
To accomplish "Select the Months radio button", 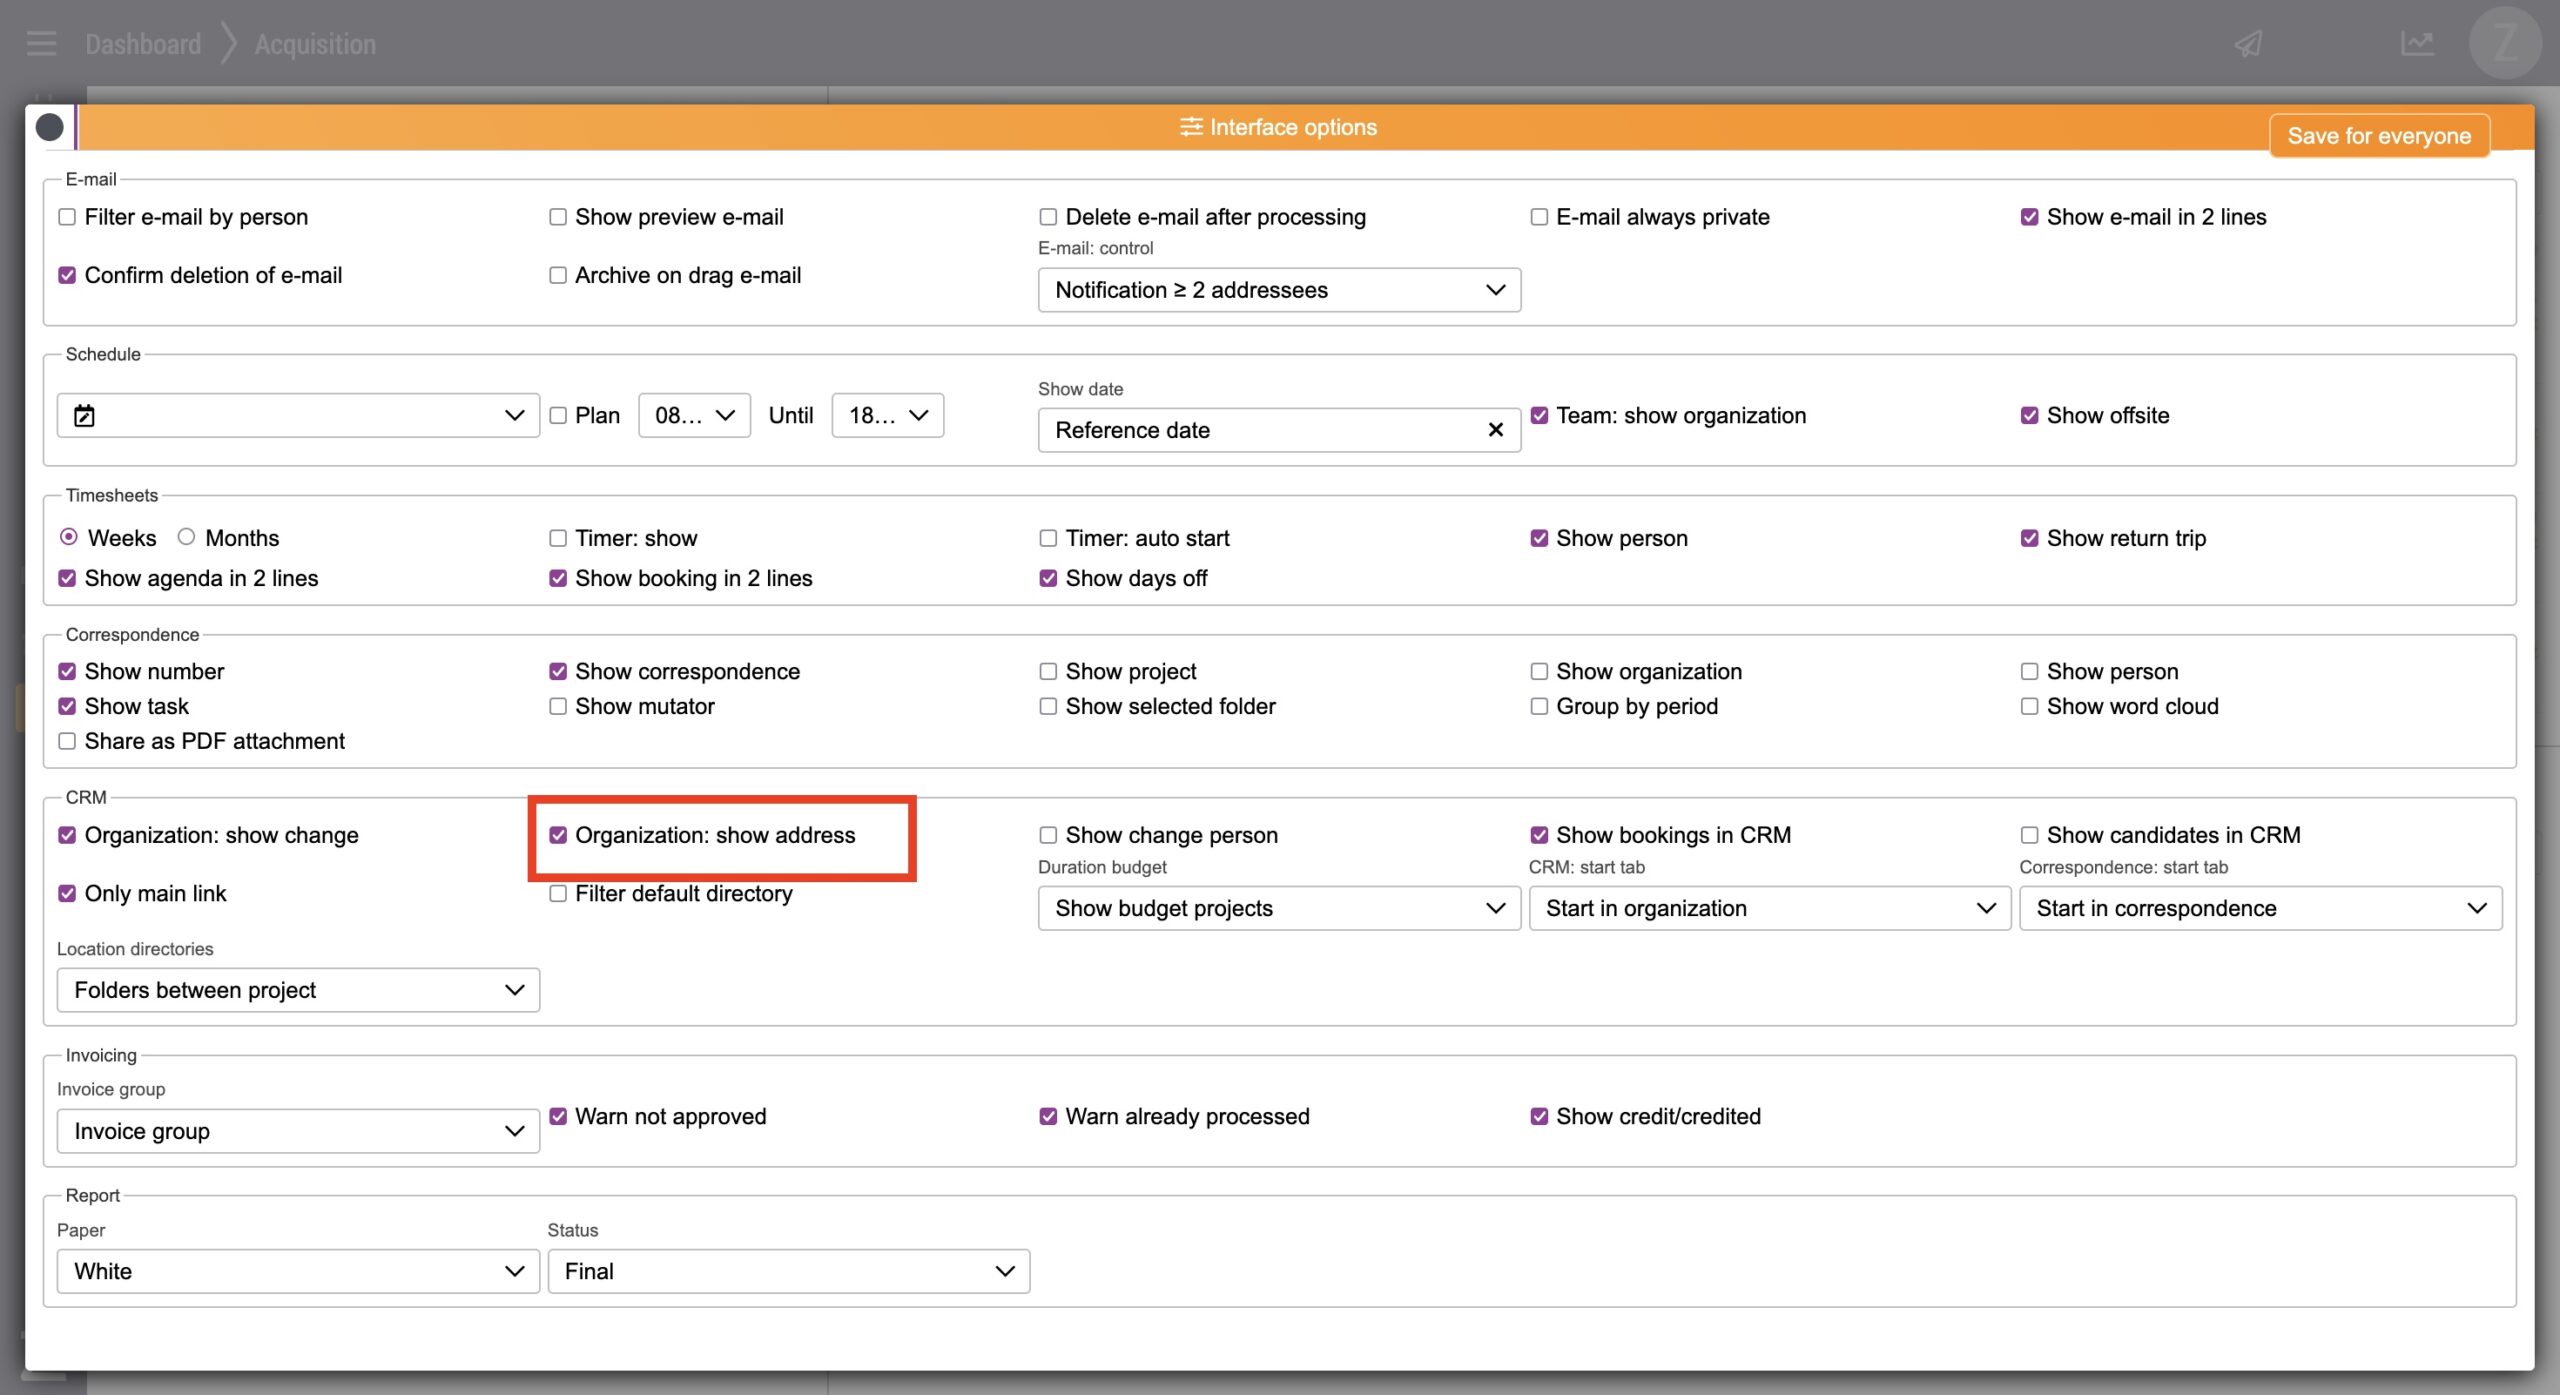I will (186, 537).
